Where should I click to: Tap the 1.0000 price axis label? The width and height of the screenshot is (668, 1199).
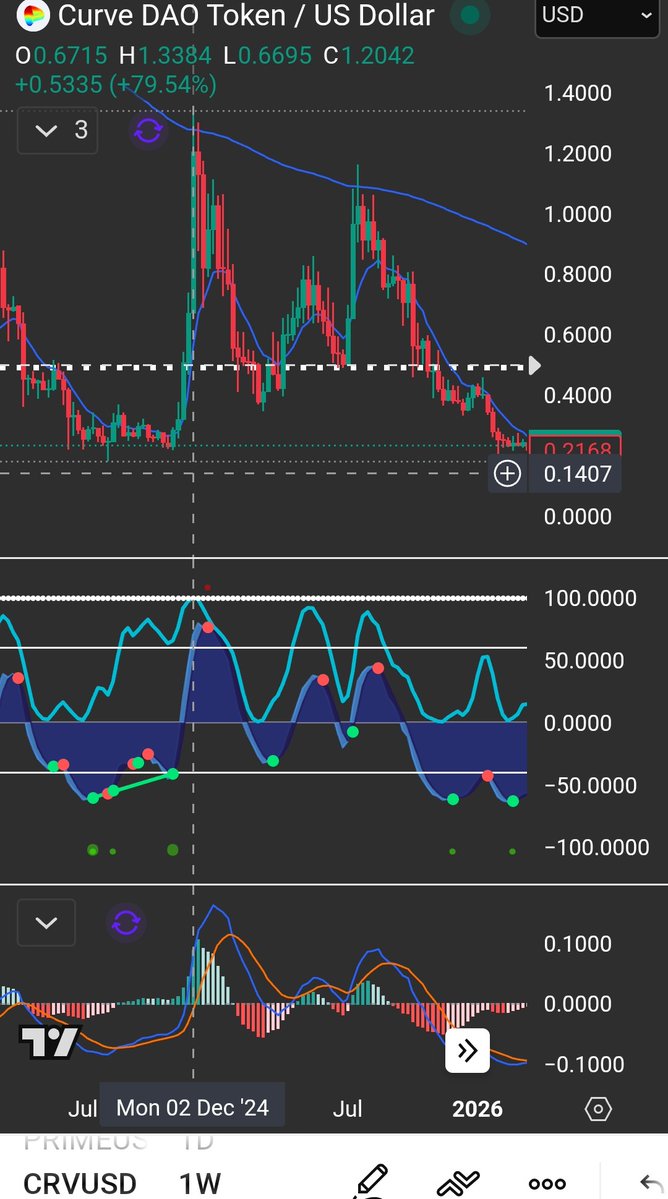coord(577,214)
